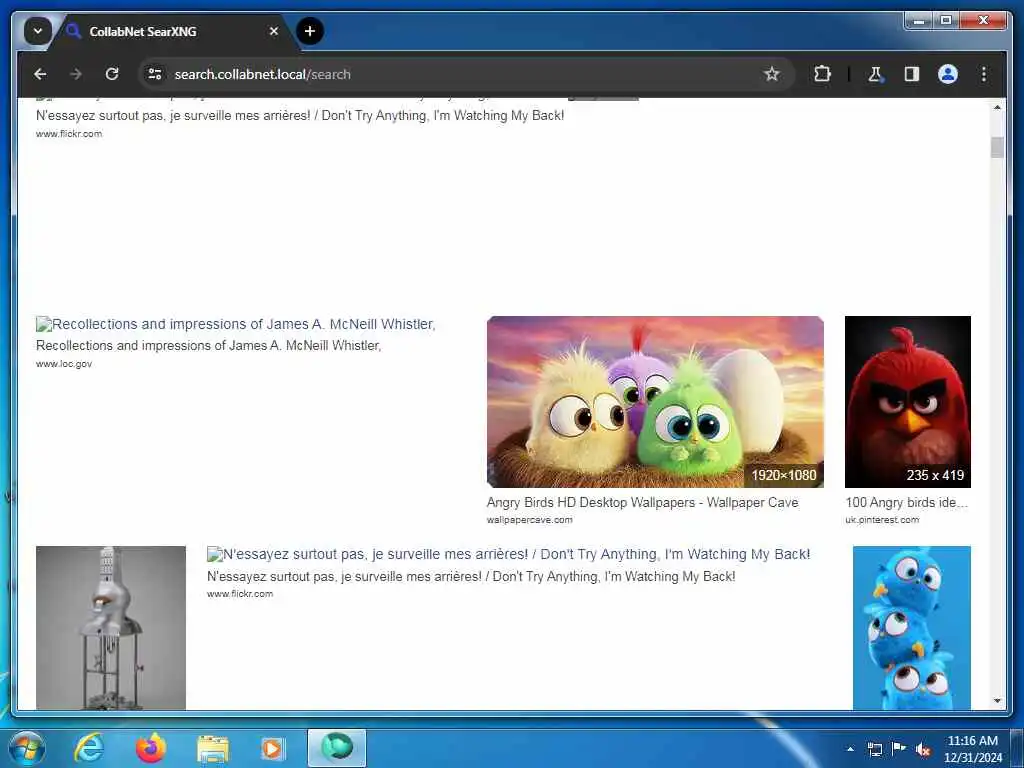Close the CollabNet SearXNG tab

tap(274, 31)
